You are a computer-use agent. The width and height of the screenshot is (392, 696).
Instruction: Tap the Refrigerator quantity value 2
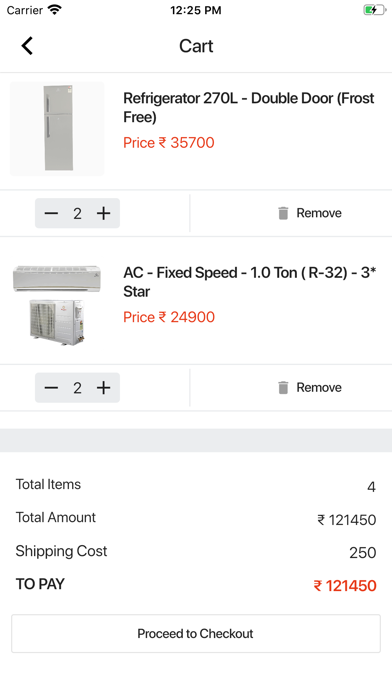click(77, 214)
